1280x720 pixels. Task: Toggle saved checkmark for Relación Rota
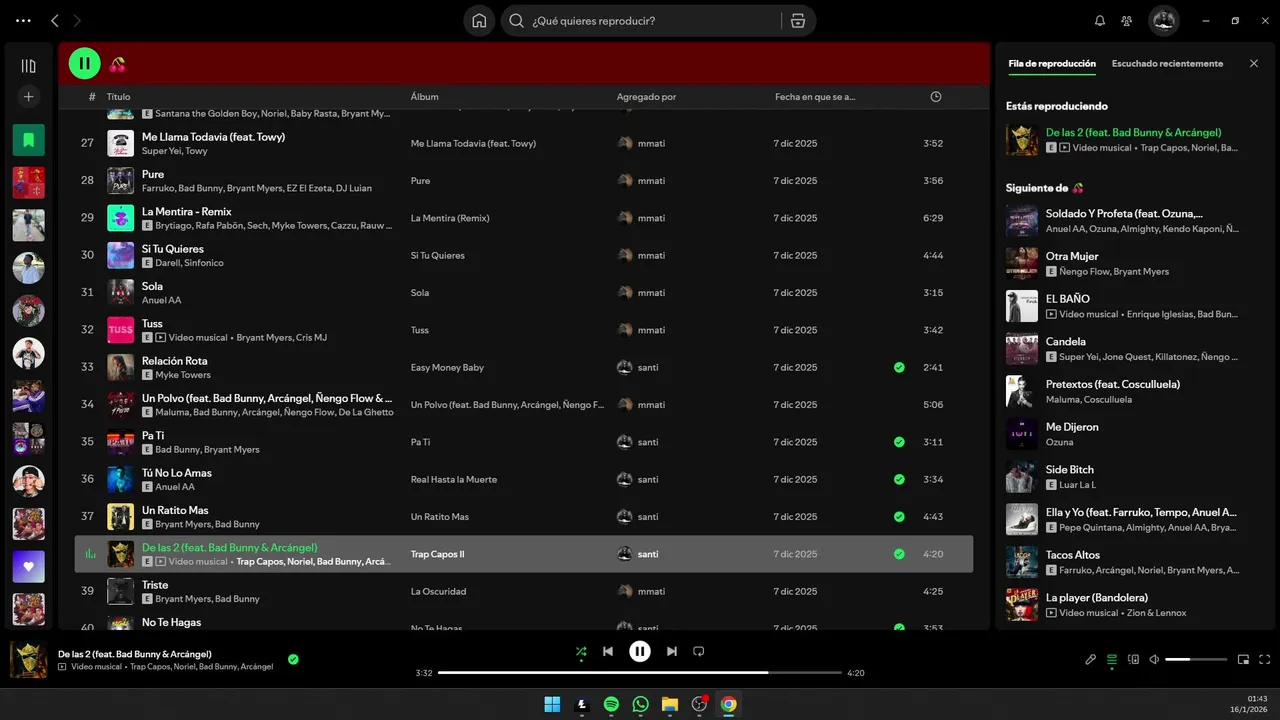point(899,367)
